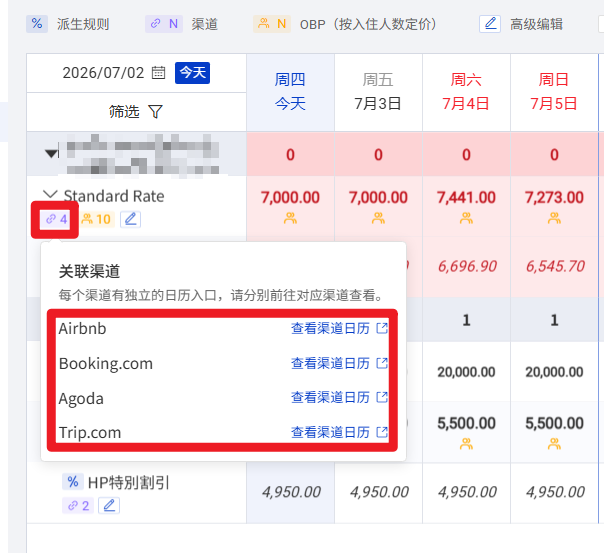Select the Saturday 7月4日 column header
The width and height of the screenshot is (604, 553).
click(466, 92)
